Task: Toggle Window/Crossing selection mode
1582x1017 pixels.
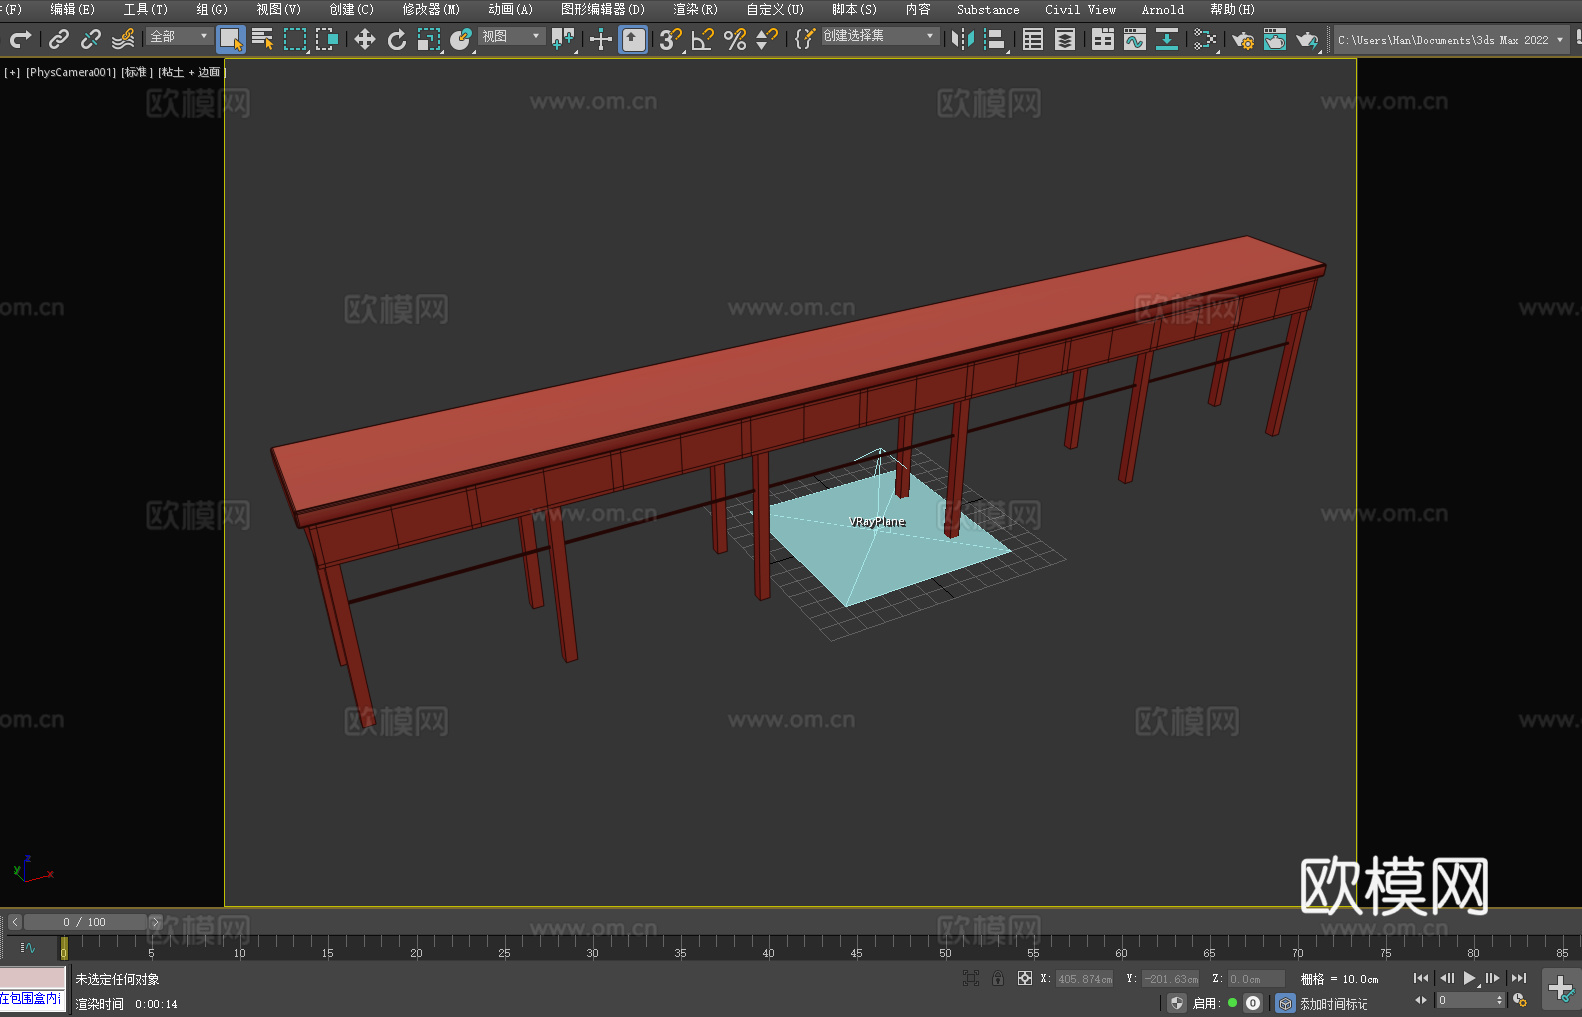Action: coord(327,39)
